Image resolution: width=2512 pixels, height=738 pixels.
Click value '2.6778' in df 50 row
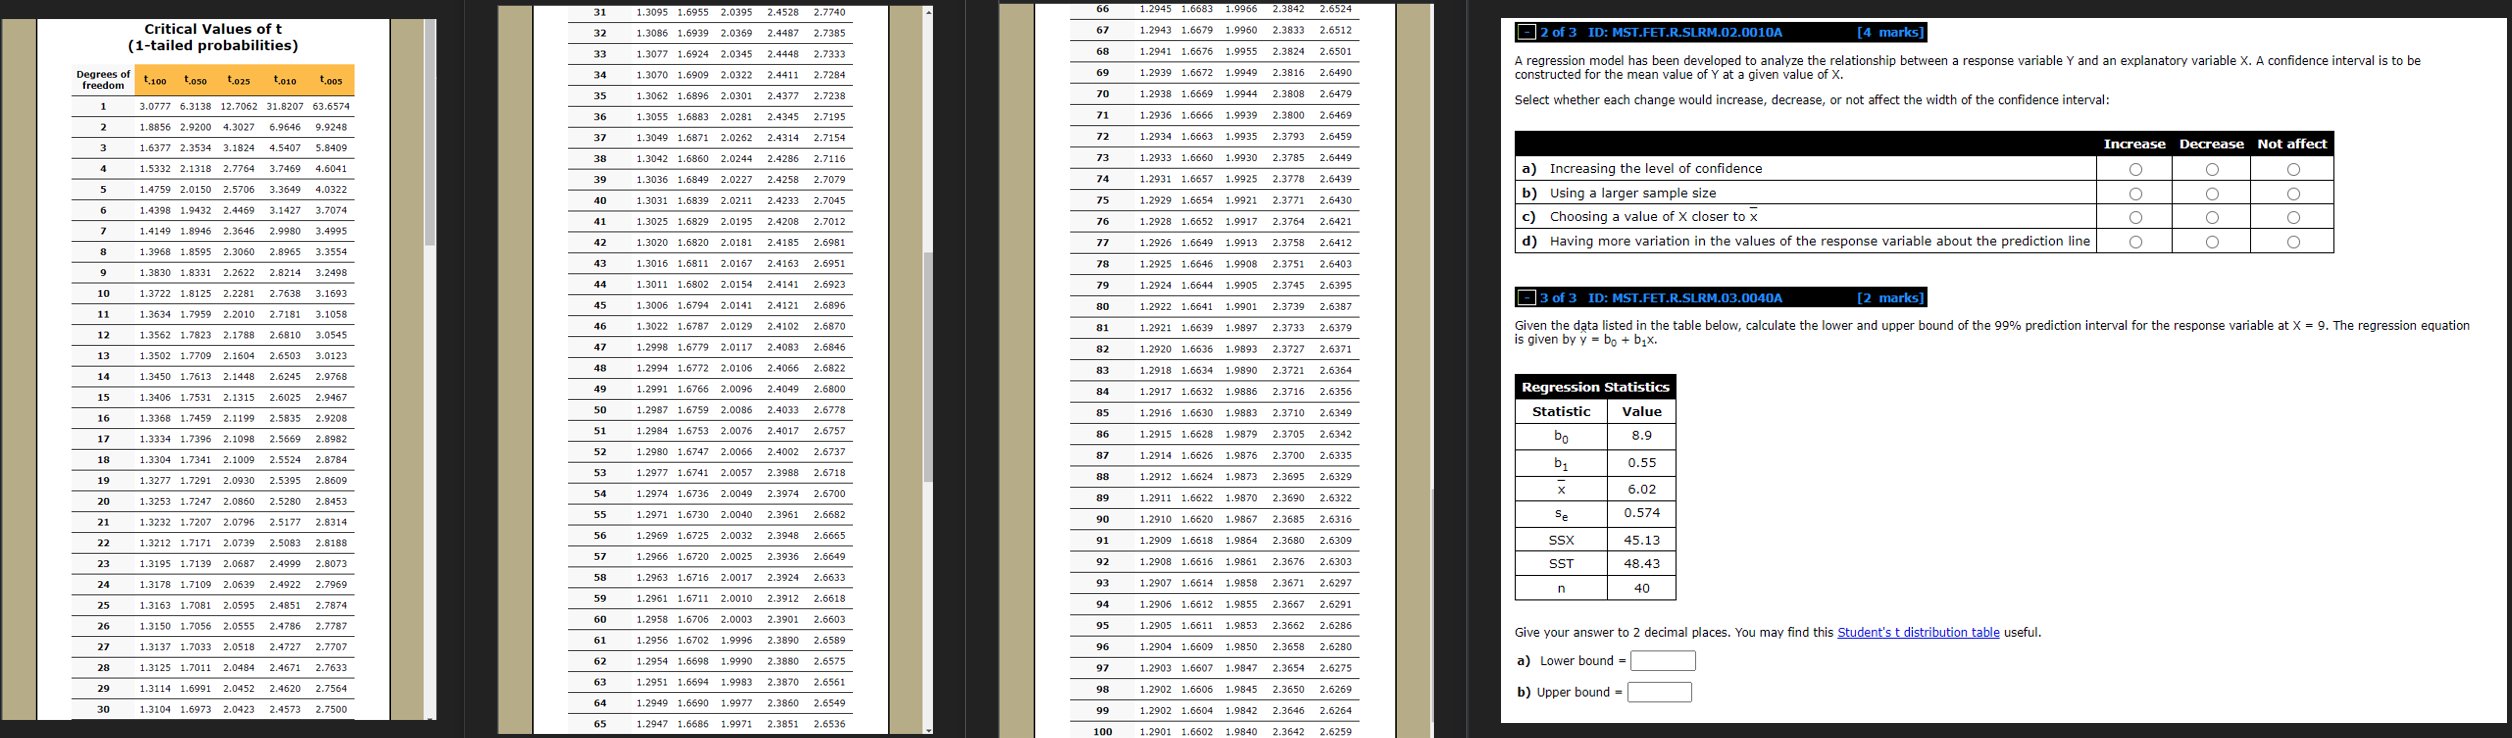click(x=829, y=410)
